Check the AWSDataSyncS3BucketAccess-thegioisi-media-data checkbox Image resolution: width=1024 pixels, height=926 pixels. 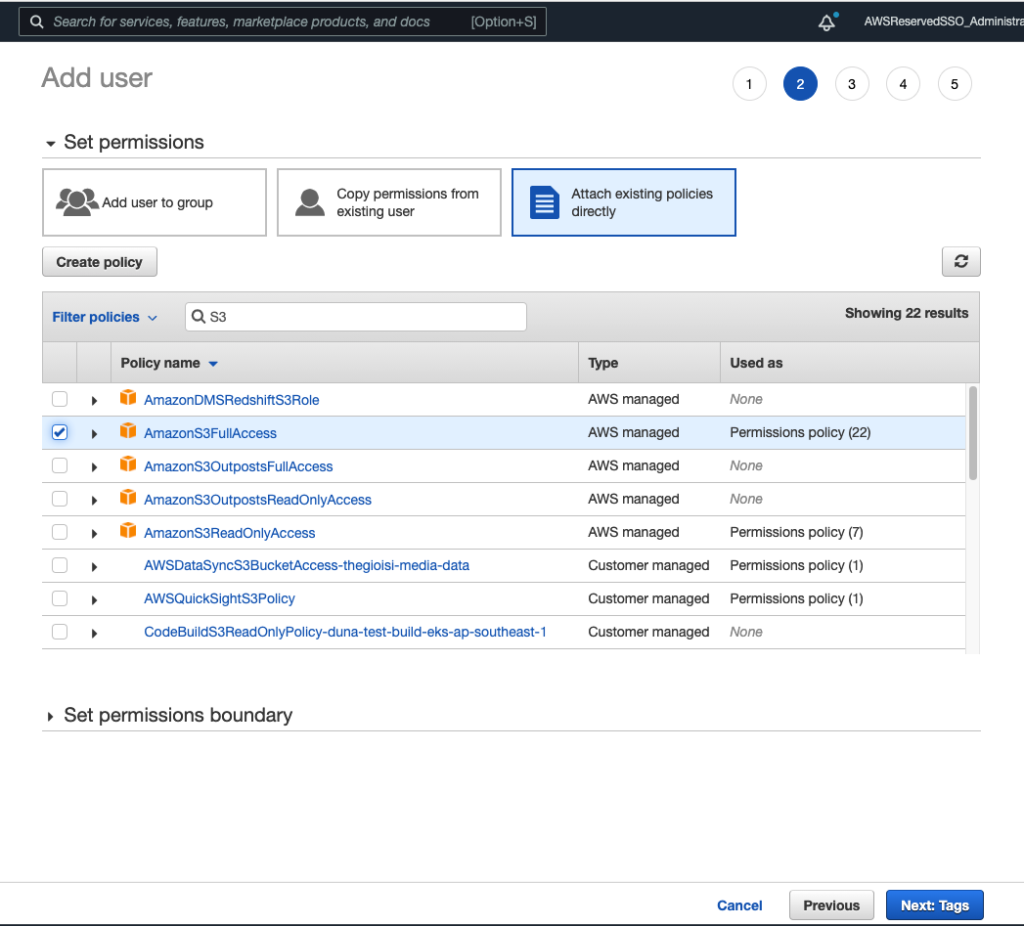(59, 566)
